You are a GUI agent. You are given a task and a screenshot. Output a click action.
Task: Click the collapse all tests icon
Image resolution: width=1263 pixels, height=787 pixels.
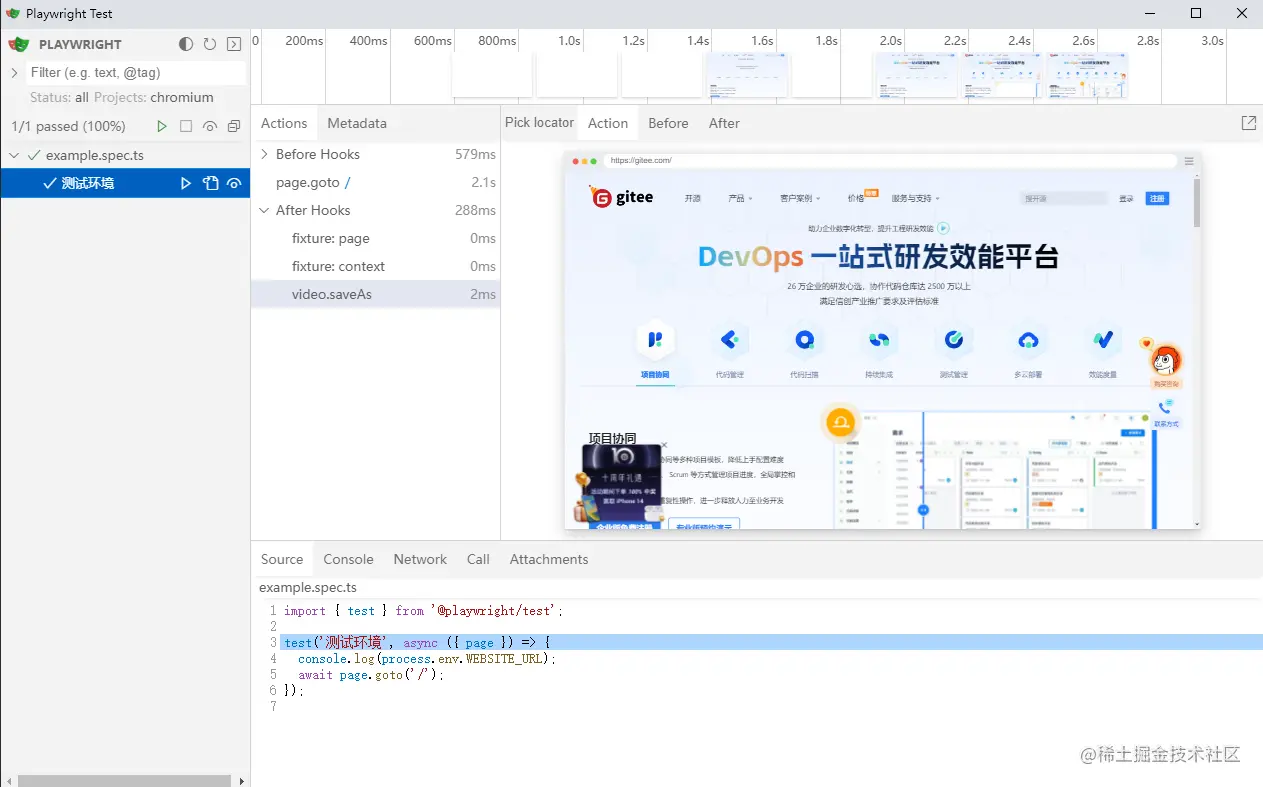coord(234,126)
